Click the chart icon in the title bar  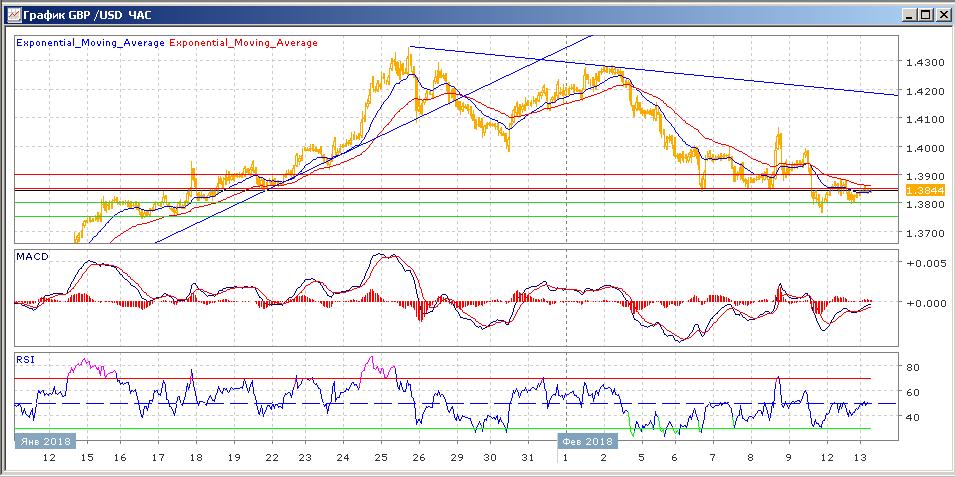11,14
